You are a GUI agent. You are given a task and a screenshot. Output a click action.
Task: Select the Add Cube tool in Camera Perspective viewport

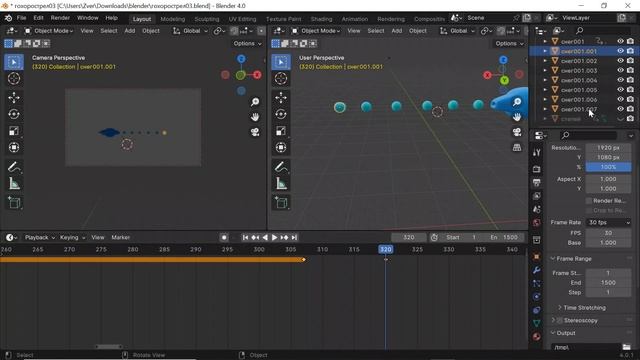point(14,203)
